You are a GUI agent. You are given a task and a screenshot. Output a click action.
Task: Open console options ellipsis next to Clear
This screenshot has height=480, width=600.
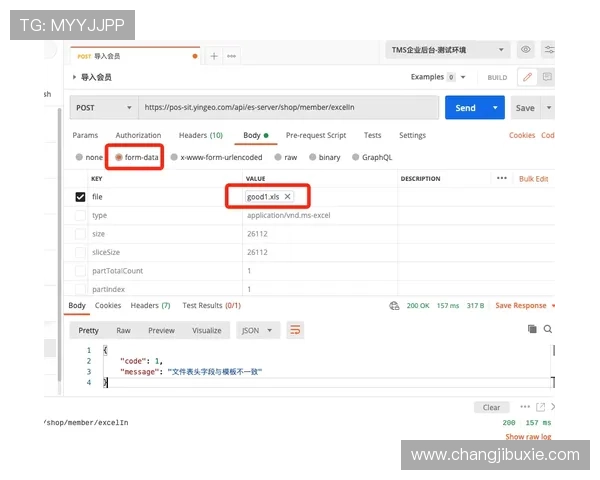pyautogui.click(x=525, y=407)
